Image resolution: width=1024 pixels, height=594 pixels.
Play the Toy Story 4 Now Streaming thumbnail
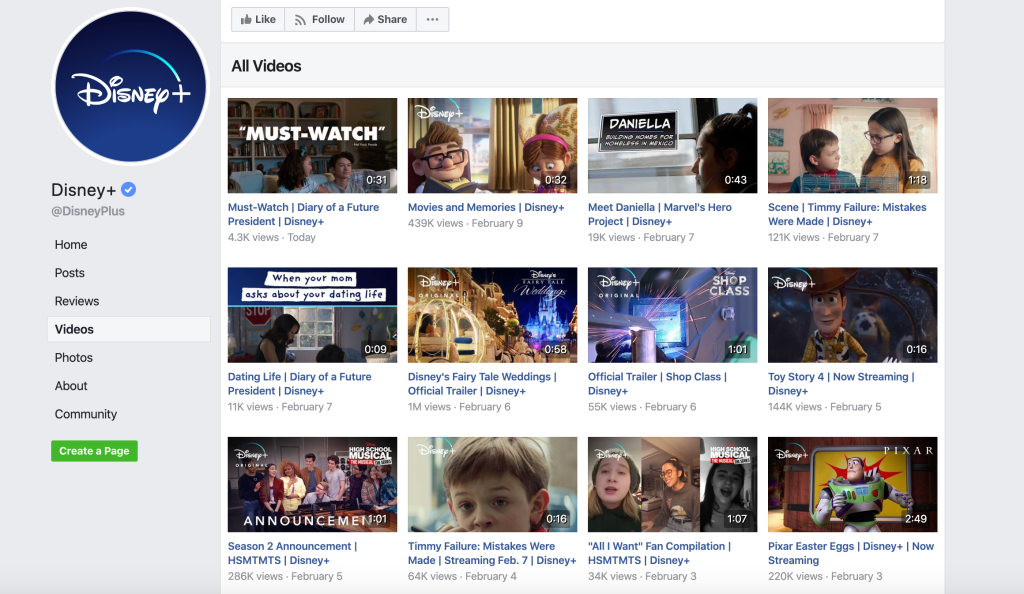point(852,315)
